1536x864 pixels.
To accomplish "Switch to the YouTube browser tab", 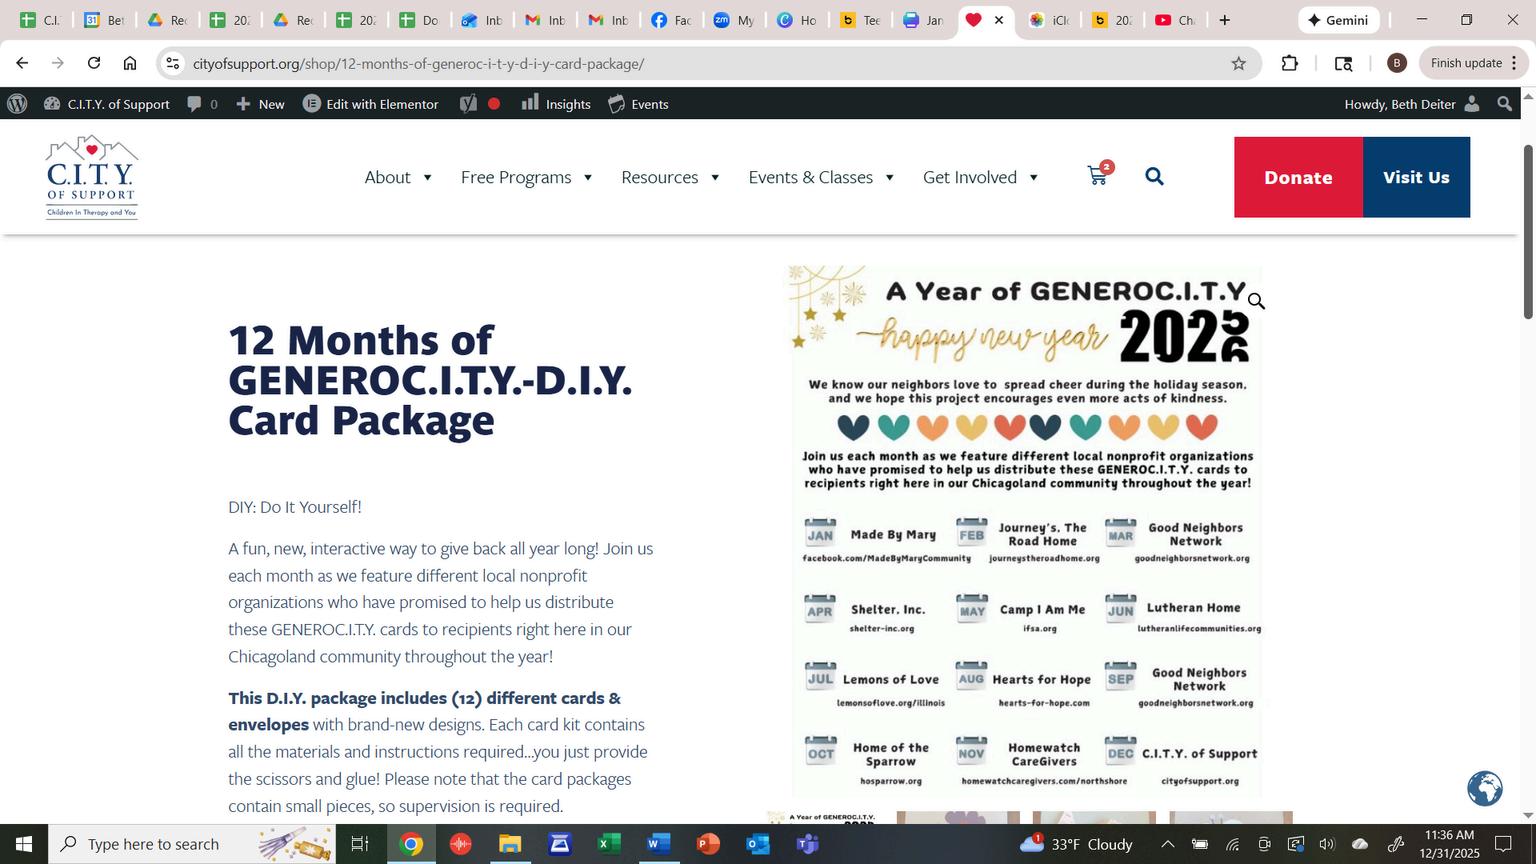I will point(1175,20).
